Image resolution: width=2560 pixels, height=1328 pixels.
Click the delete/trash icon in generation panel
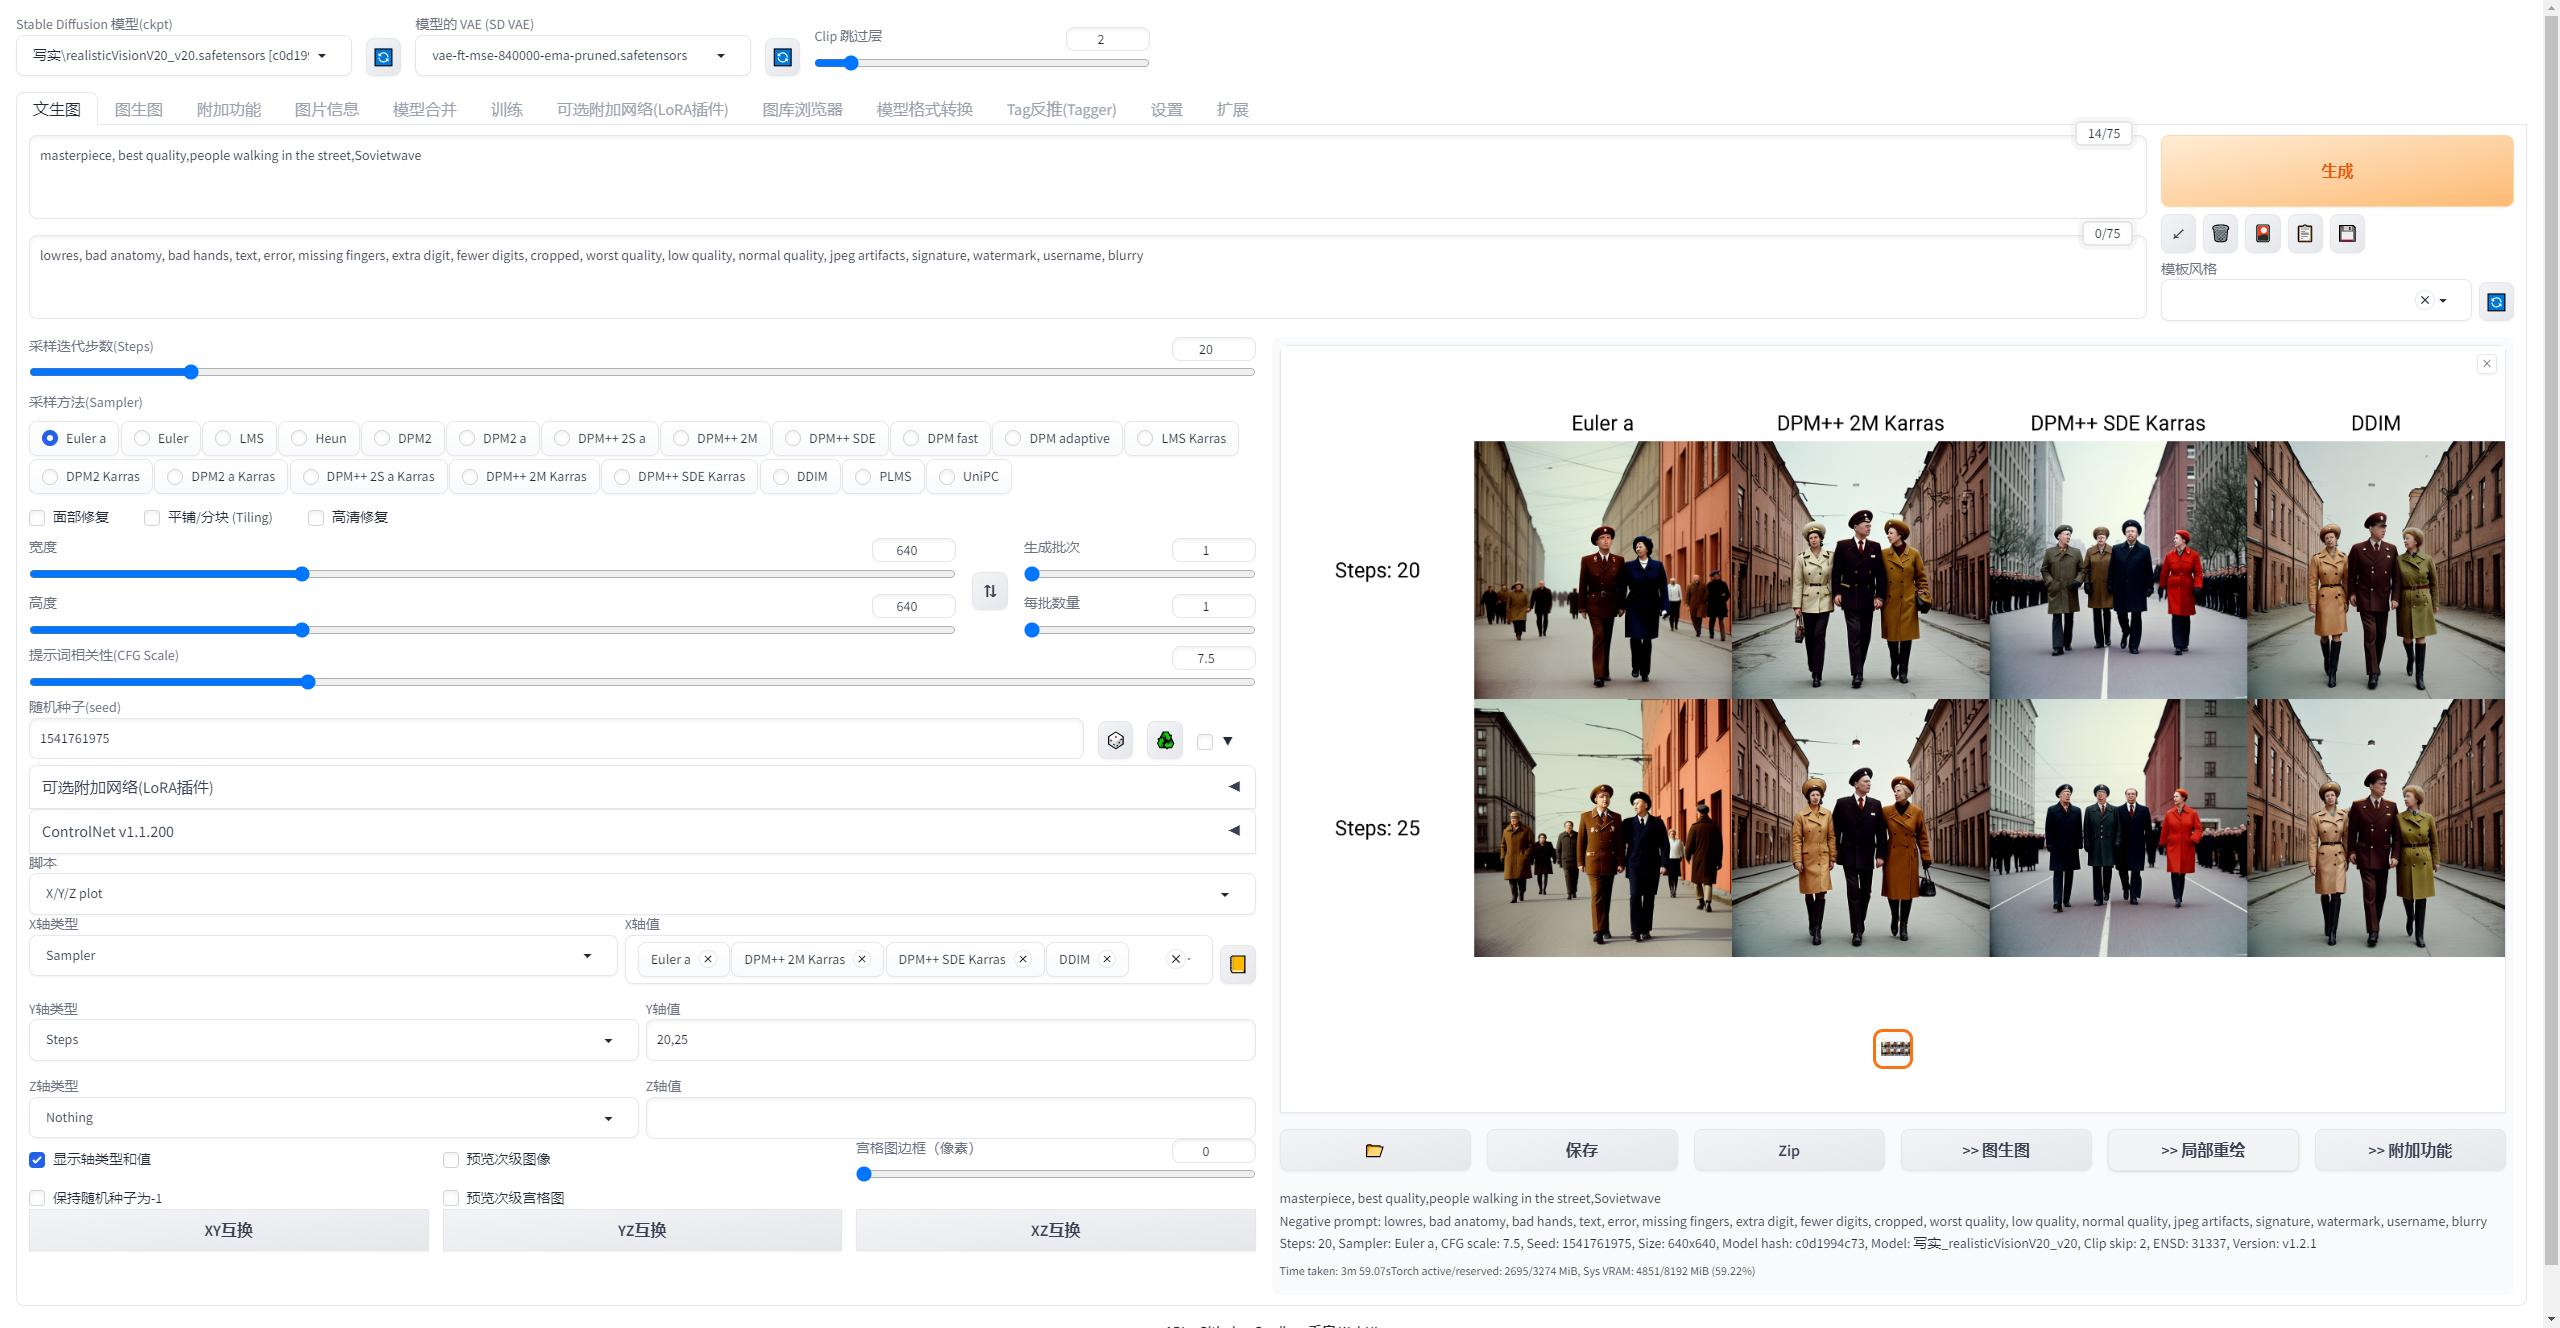pyautogui.click(x=2221, y=232)
